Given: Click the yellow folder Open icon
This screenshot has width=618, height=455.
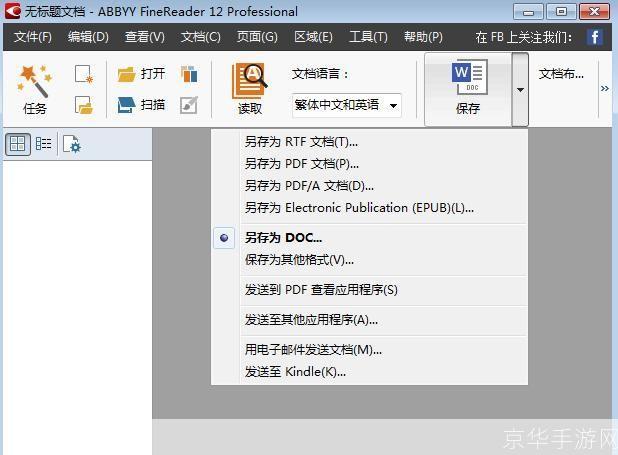Looking at the screenshot, I should coord(127,74).
